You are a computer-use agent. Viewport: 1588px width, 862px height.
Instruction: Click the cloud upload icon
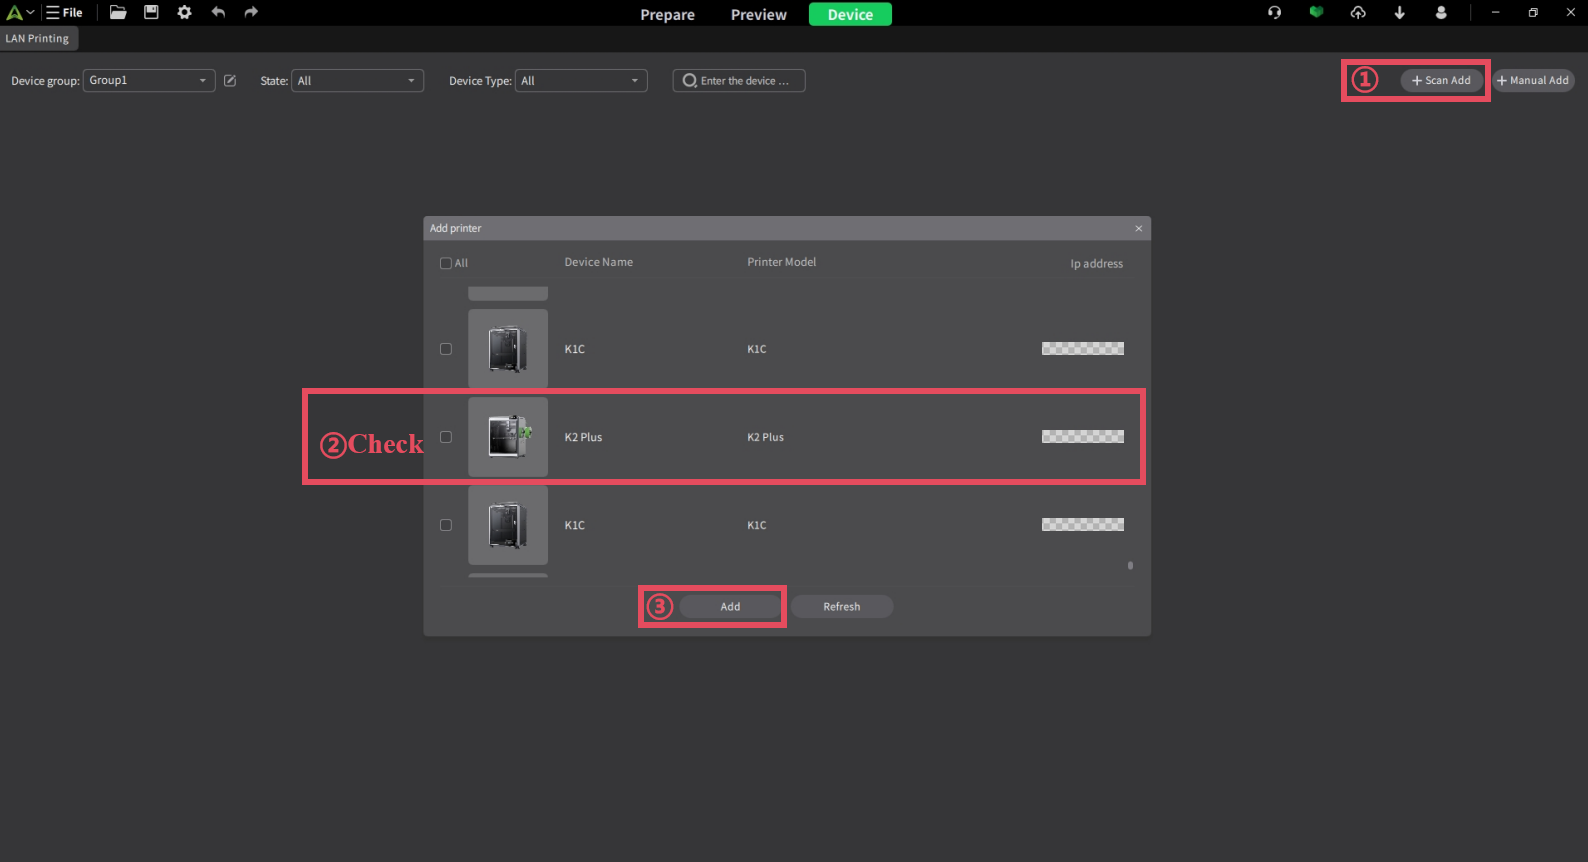point(1357,13)
